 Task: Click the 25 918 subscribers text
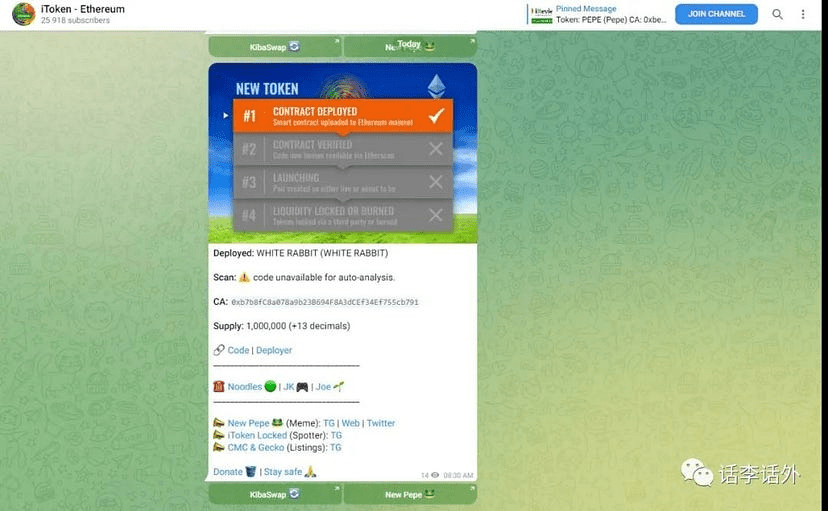76,20
